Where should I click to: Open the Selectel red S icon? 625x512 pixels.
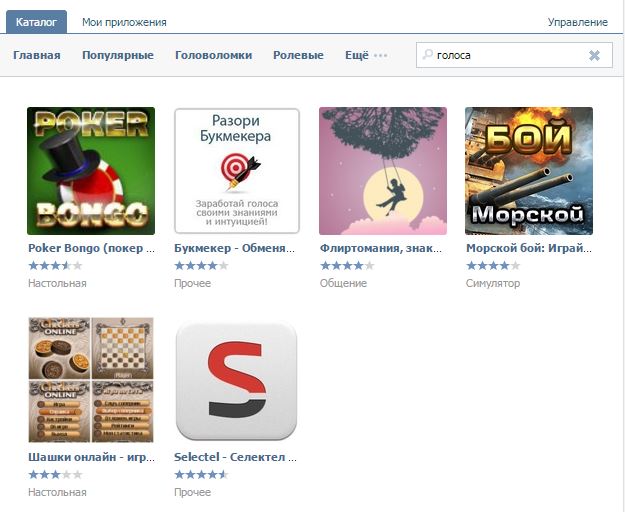coord(236,381)
